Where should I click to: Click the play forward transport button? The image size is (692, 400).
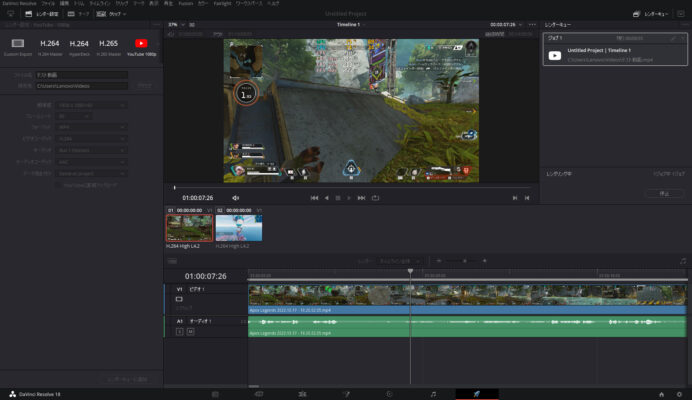pyautogui.click(x=349, y=198)
